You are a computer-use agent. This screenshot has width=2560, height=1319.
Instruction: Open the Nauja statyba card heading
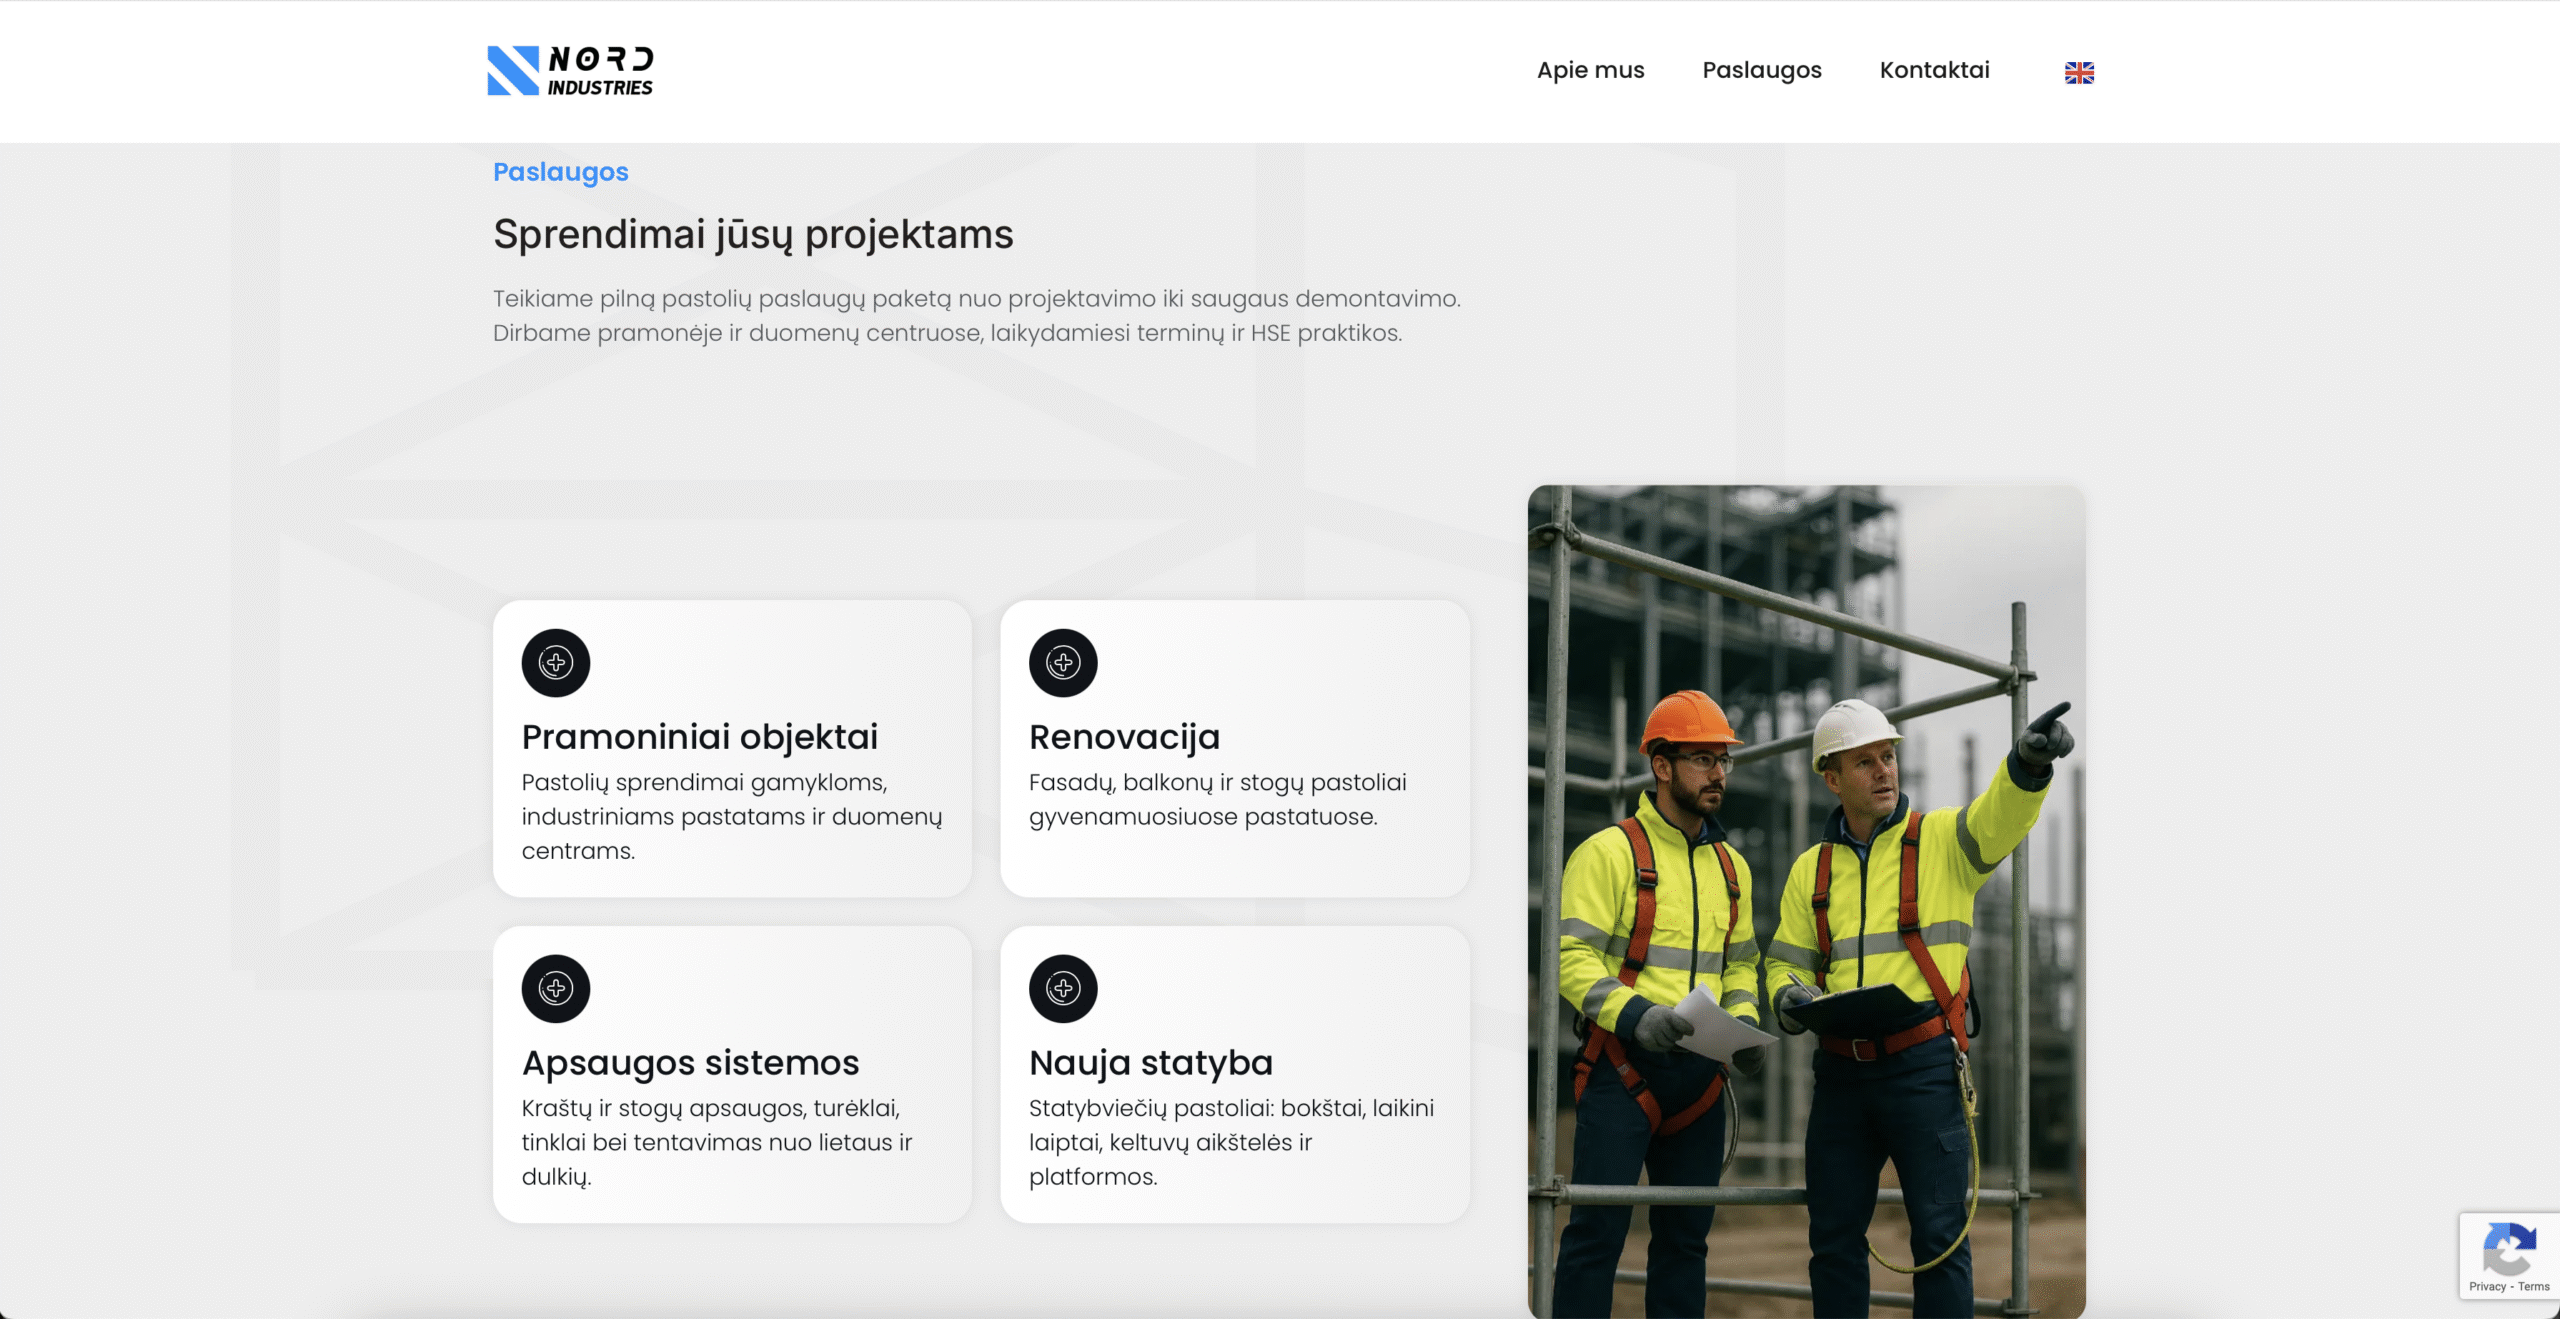(1150, 1063)
